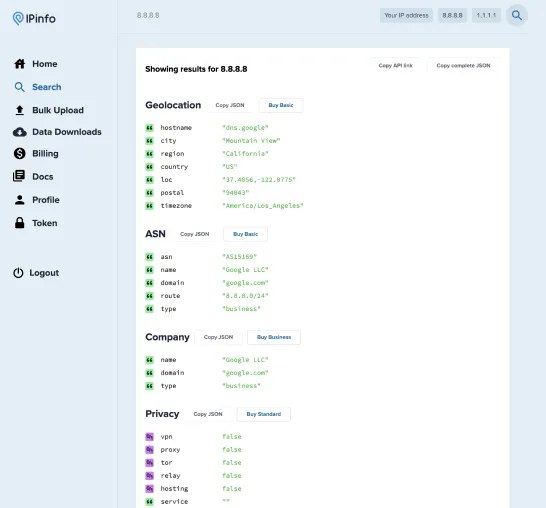Click the Logout power icon
546x508 pixels.
click(18, 273)
